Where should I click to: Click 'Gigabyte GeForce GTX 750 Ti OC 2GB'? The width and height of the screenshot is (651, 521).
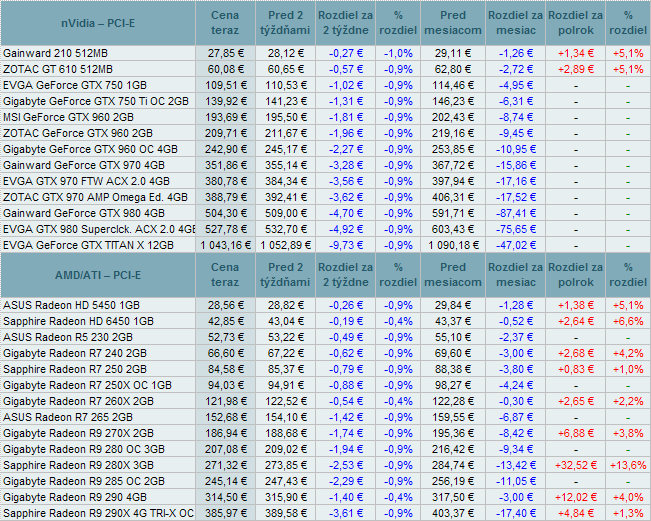(x=96, y=101)
